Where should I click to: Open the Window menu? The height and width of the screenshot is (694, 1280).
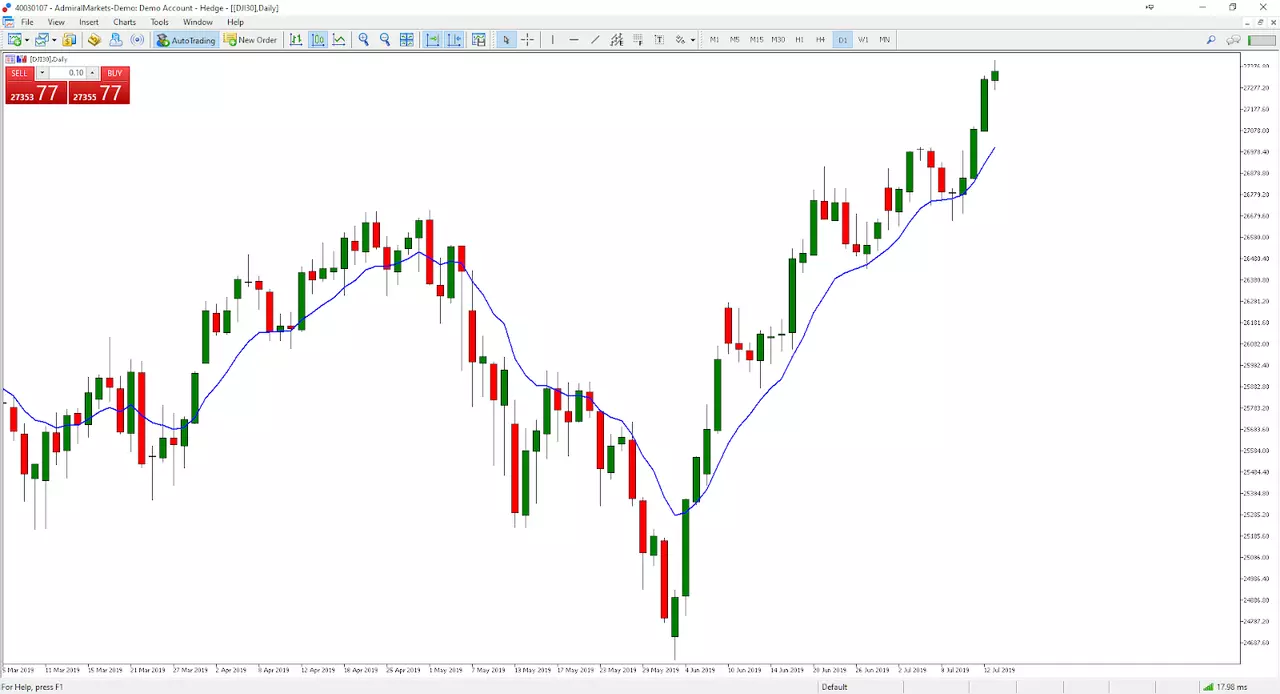pos(198,22)
